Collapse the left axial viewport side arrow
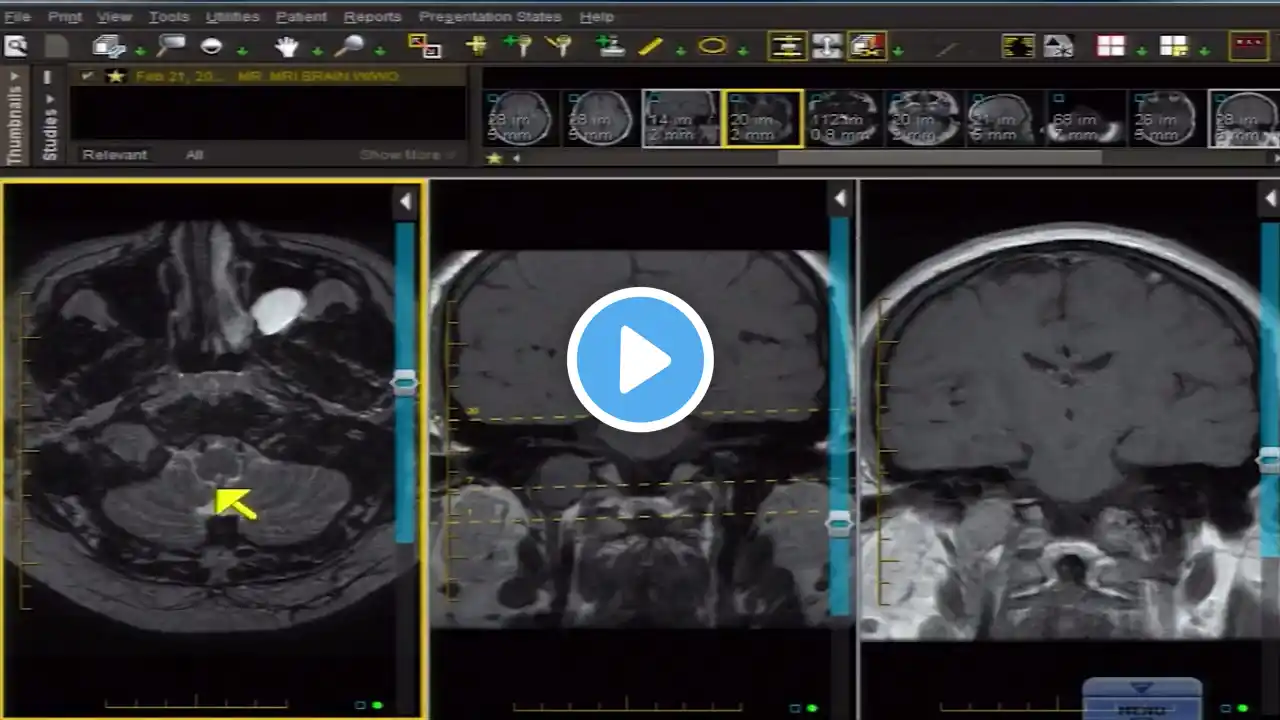 (x=405, y=202)
